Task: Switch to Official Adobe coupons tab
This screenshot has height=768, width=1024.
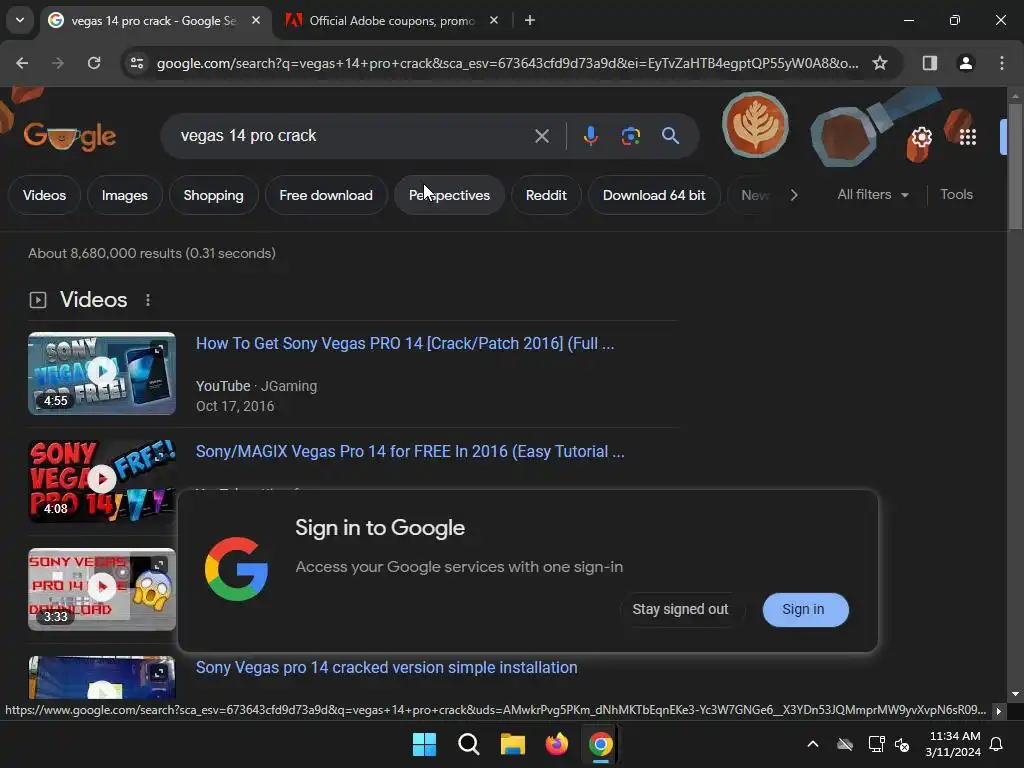Action: pos(392,20)
